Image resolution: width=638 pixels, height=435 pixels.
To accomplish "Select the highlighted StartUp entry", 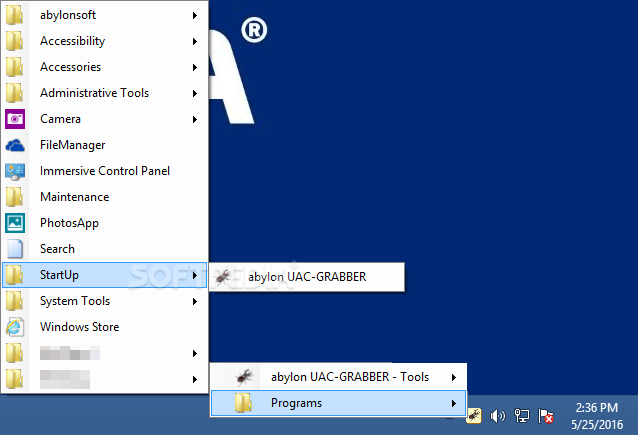I will pos(105,275).
